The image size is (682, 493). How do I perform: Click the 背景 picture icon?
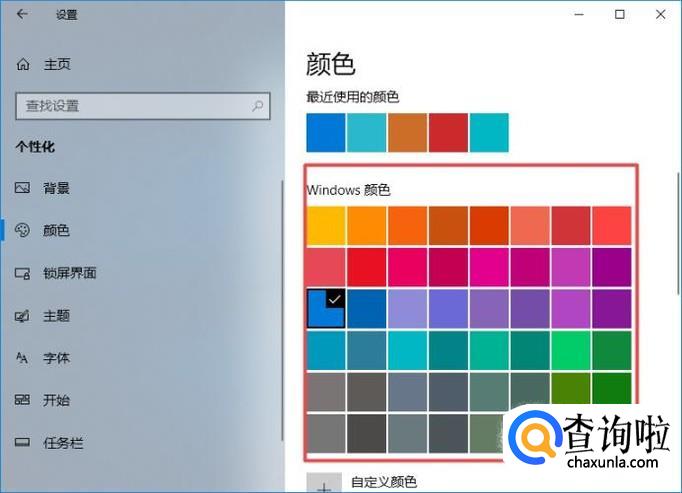tap(22, 188)
